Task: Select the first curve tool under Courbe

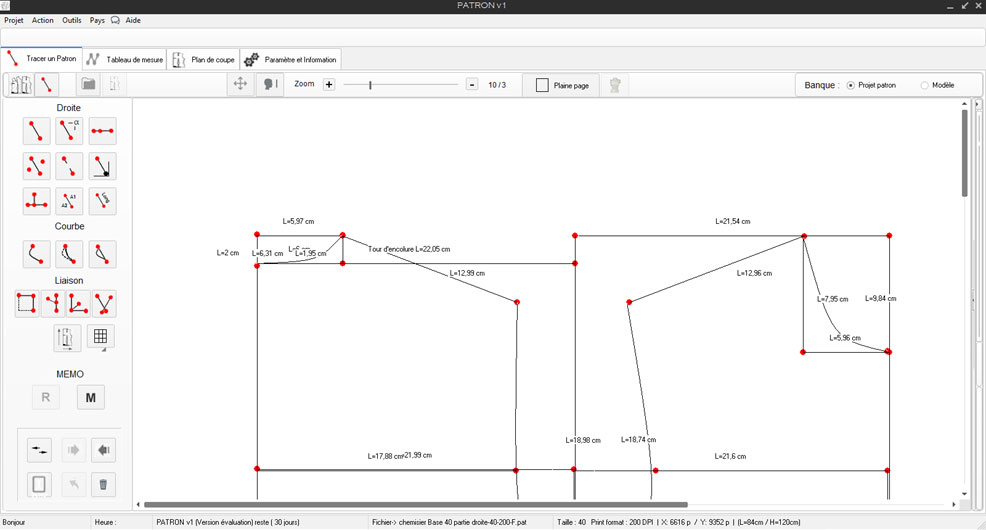Action: click(36, 254)
